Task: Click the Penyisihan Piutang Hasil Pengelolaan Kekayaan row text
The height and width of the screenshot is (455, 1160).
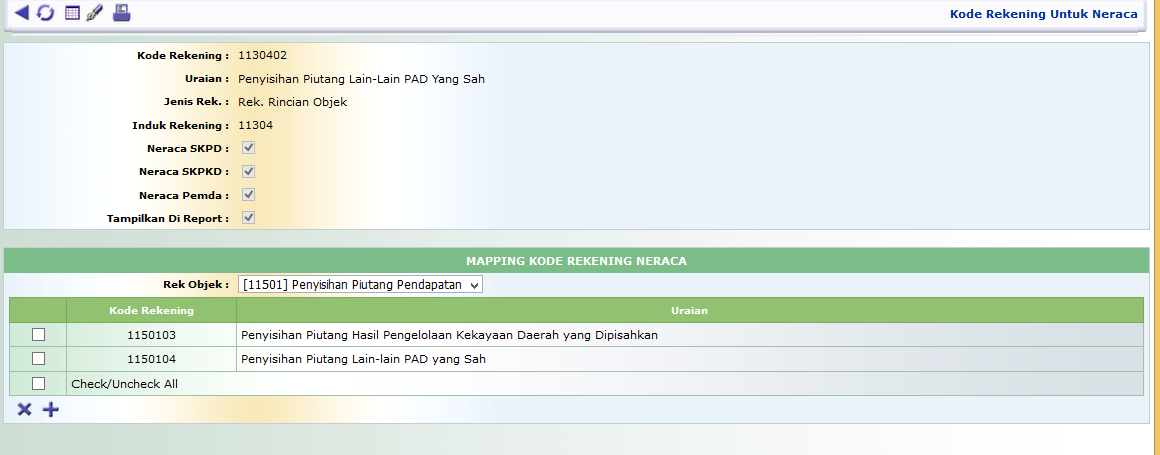Action: [x=449, y=335]
